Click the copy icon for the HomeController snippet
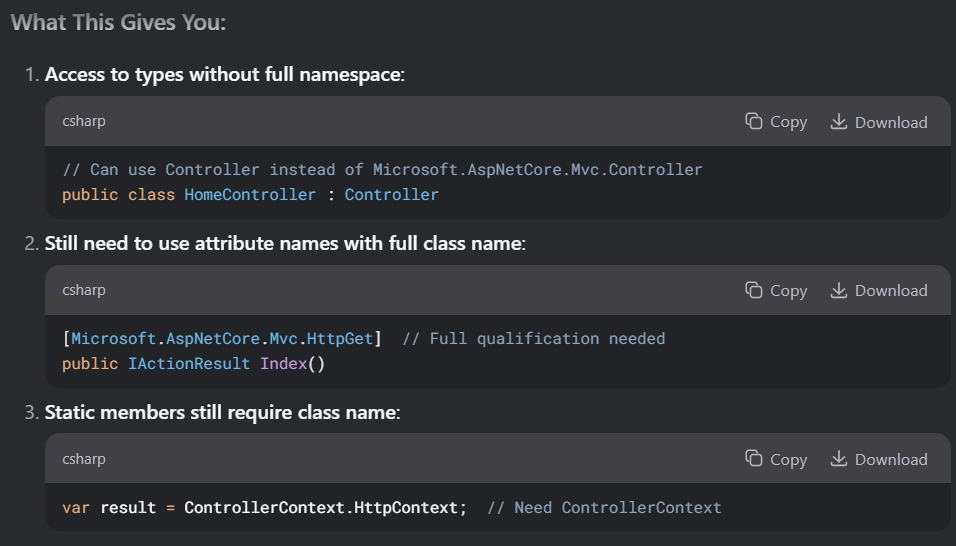Image resolution: width=956 pixels, height=546 pixels. (x=754, y=121)
